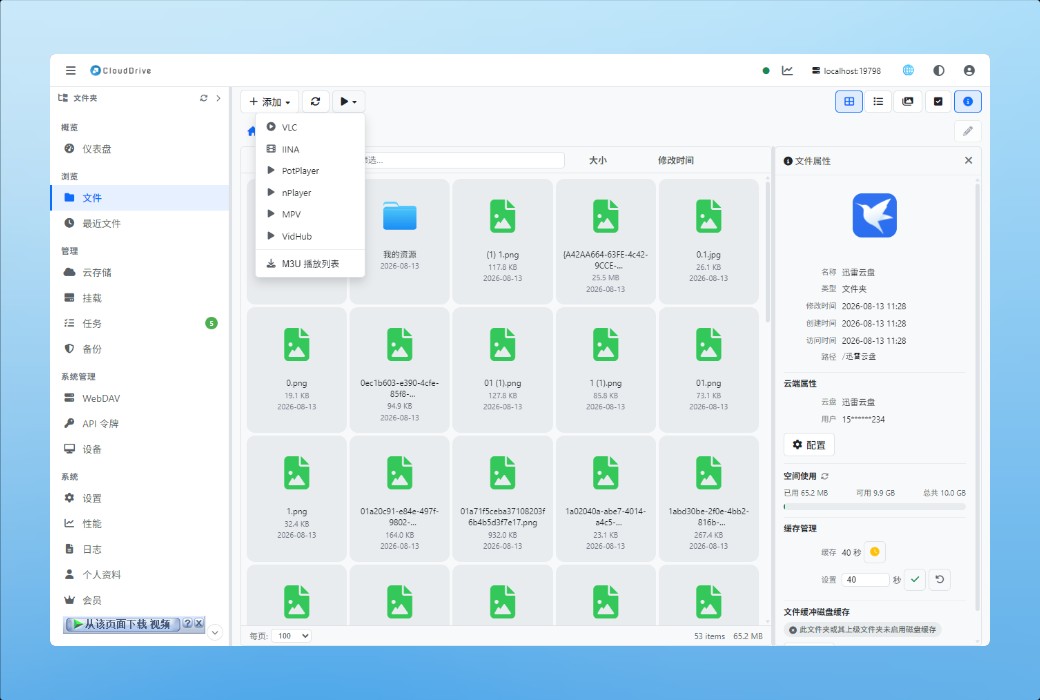Expand the sidebar folder panel chevron
Screen dimensions: 1040x700
(218, 98)
